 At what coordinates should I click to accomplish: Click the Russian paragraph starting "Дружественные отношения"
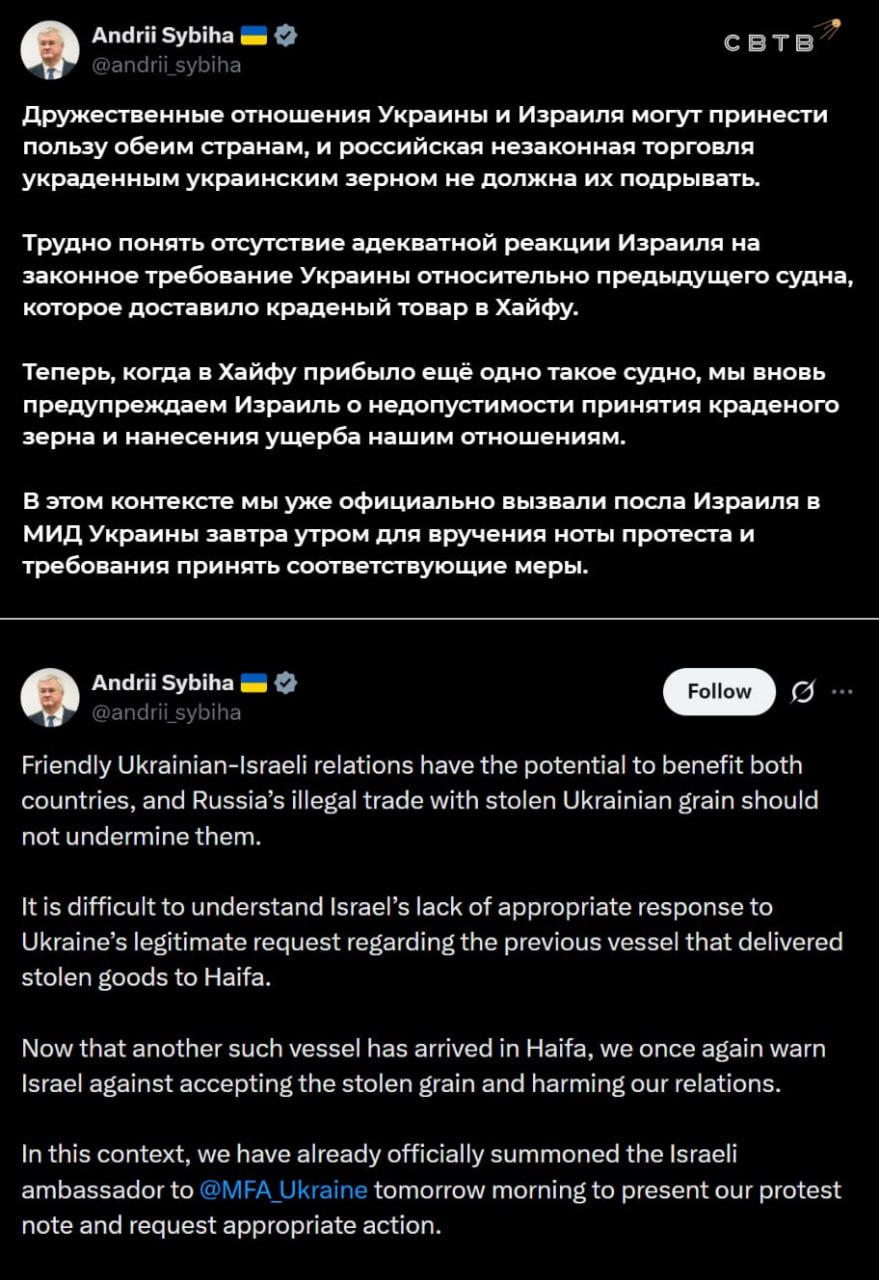(x=425, y=146)
